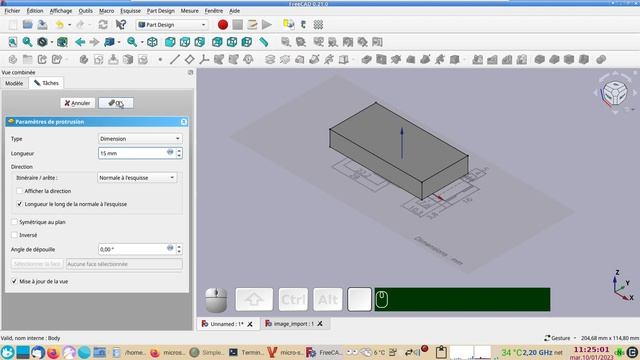Click the blue direction arrow on pad
The height and width of the screenshot is (360, 640).
click(x=402, y=143)
